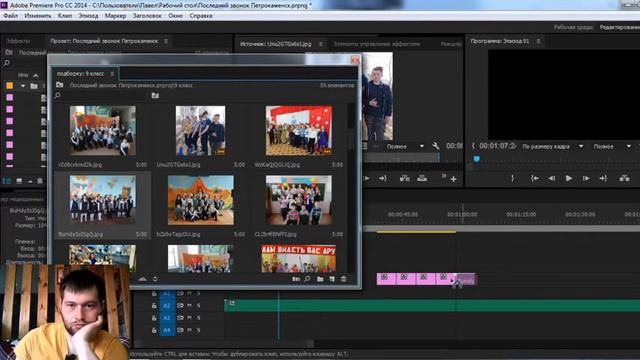The height and width of the screenshot is (360, 640).
Task: Mute track A2
Action: (x=189, y=305)
